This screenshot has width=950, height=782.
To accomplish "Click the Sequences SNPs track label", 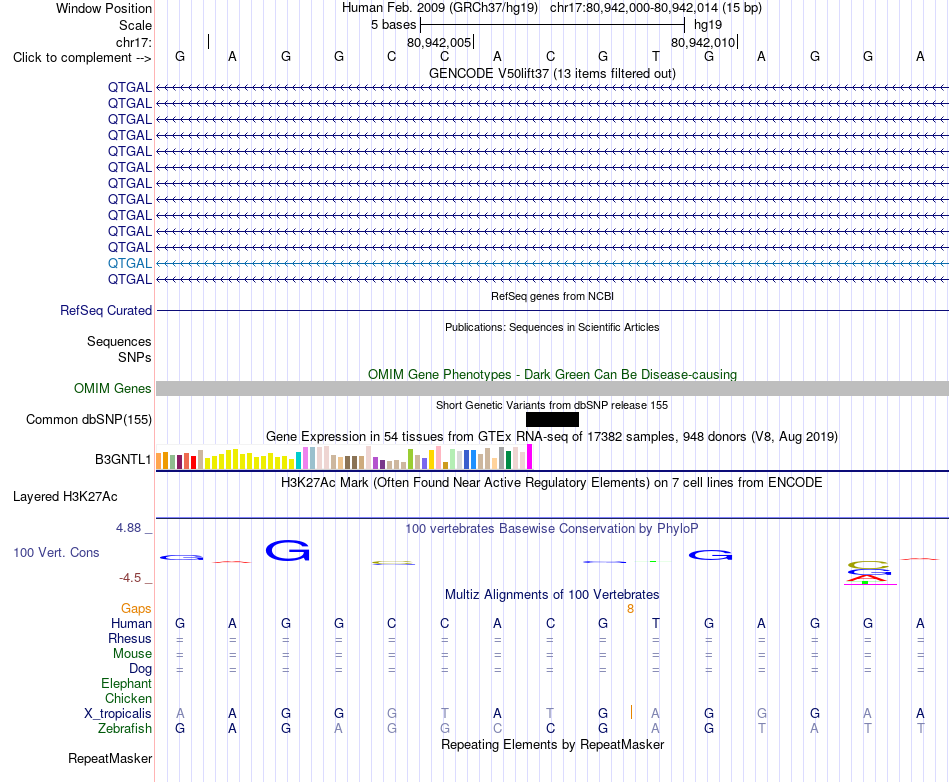I will 119,350.
